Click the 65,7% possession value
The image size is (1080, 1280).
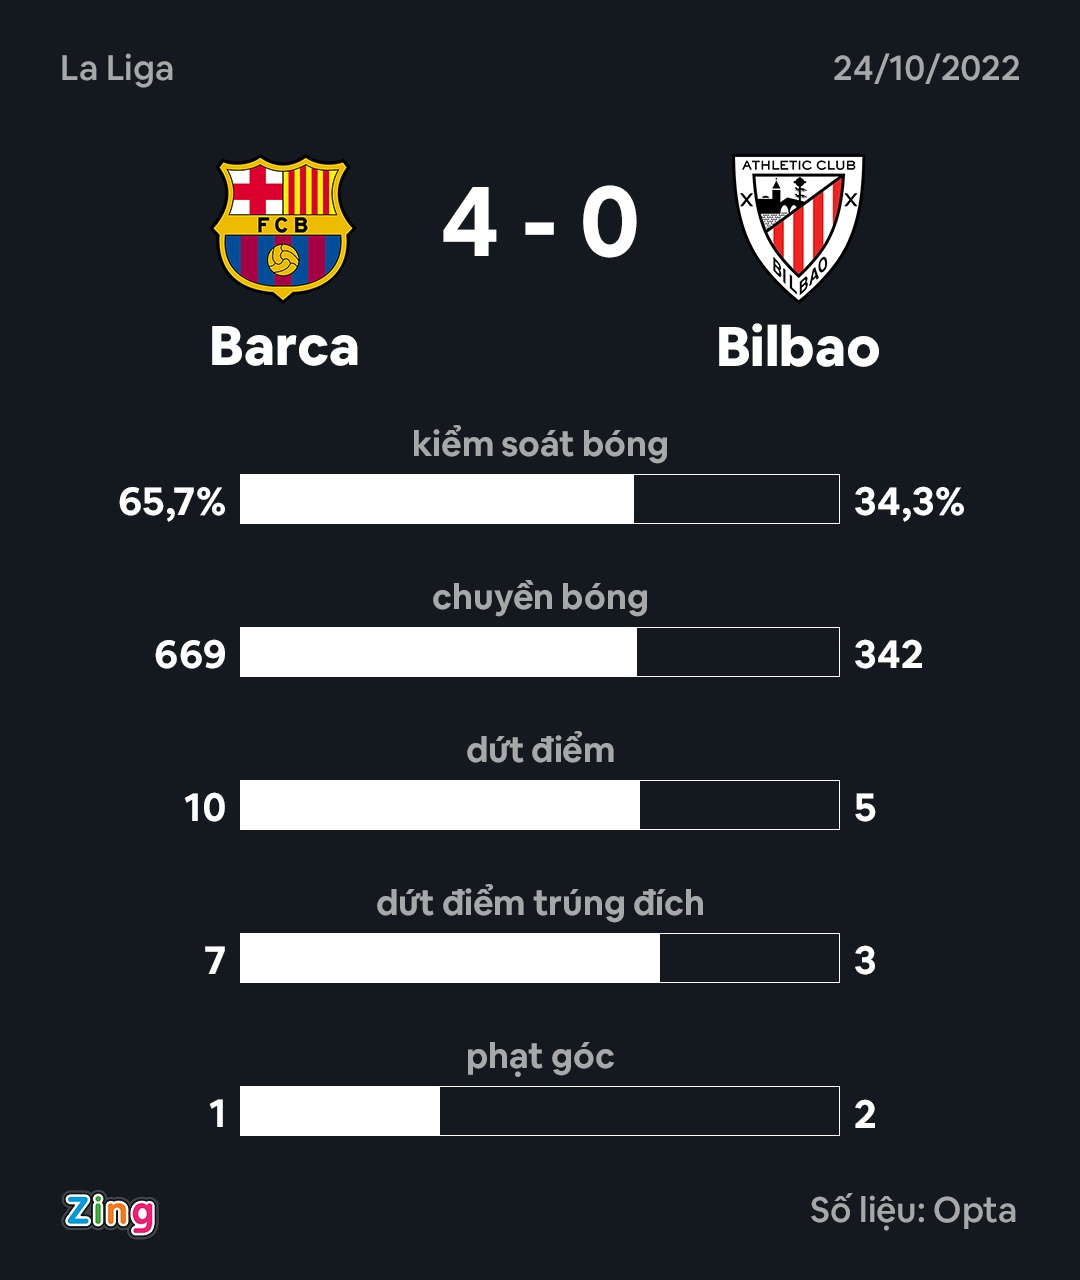click(172, 502)
